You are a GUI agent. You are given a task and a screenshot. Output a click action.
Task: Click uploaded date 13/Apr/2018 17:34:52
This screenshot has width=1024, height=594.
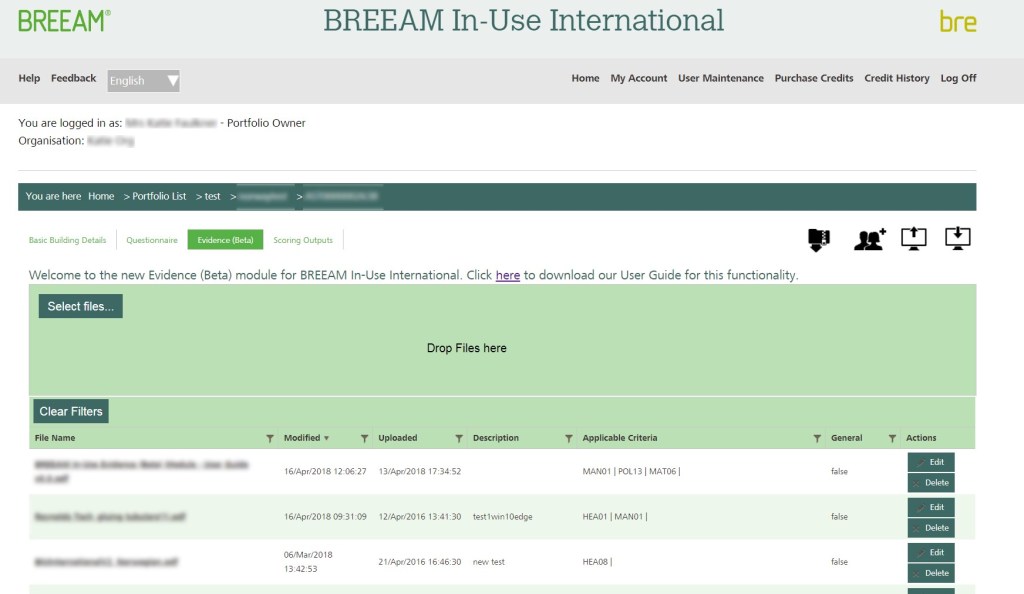(x=419, y=471)
